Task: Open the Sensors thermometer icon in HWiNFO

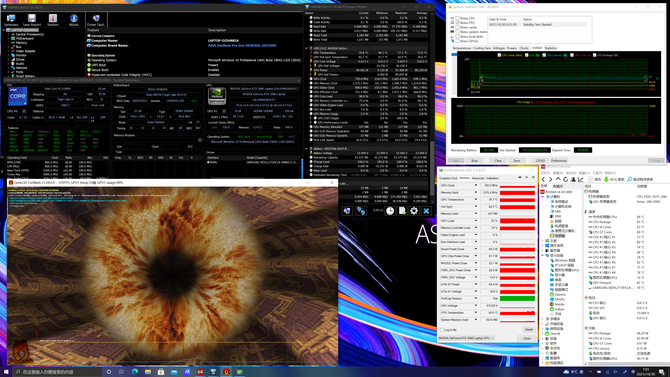Action: (x=53, y=20)
